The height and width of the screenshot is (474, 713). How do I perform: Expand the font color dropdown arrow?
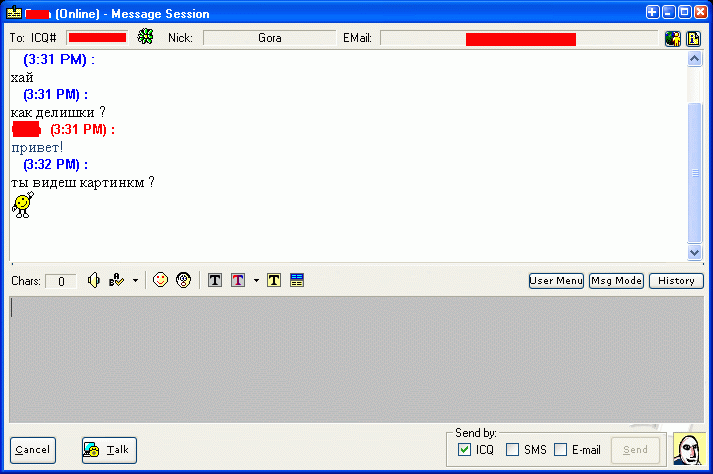256,281
